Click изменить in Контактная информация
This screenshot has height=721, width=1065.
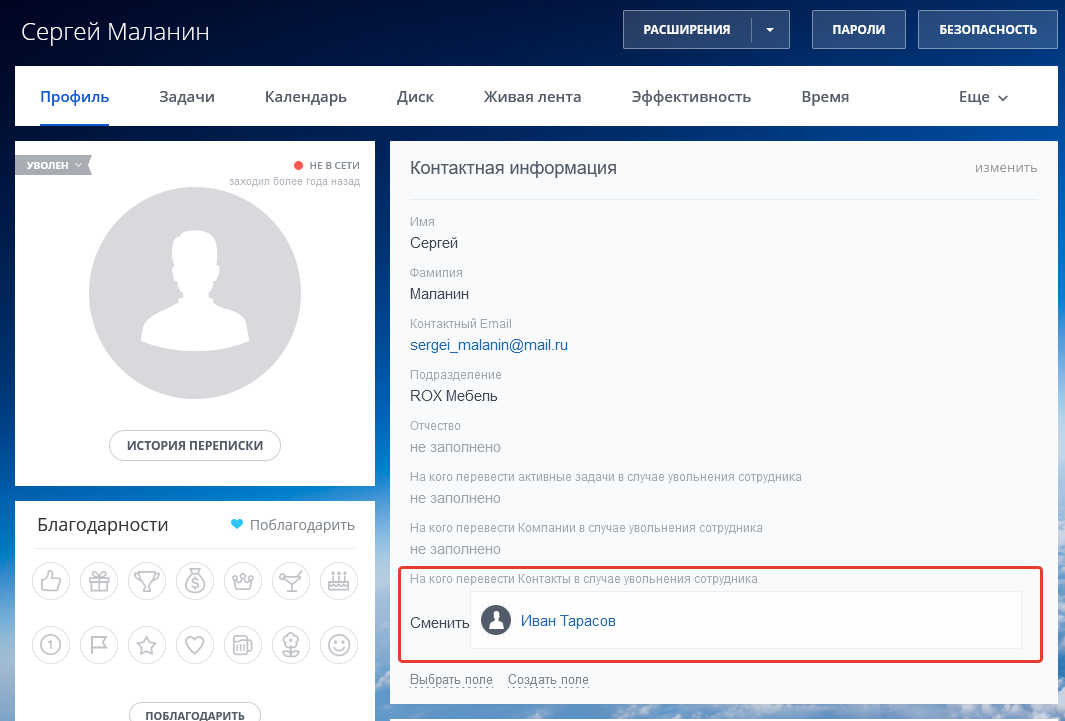(1006, 168)
